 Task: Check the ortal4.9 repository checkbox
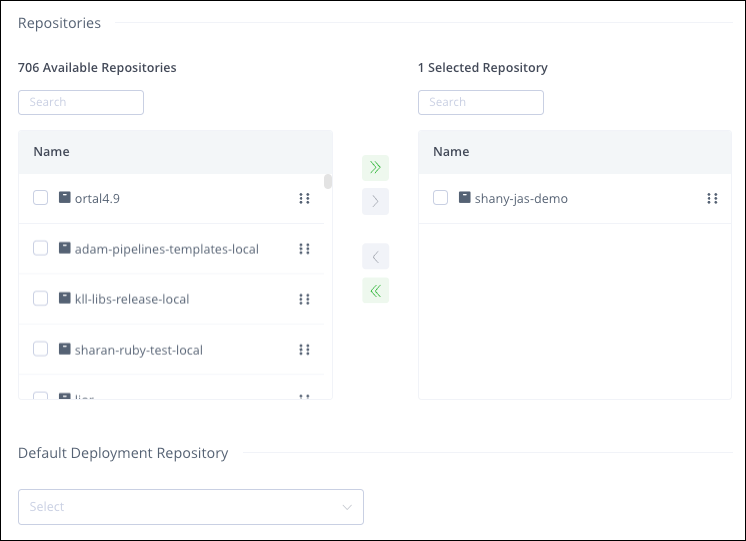pyautogui.click(x=40, y=197)
